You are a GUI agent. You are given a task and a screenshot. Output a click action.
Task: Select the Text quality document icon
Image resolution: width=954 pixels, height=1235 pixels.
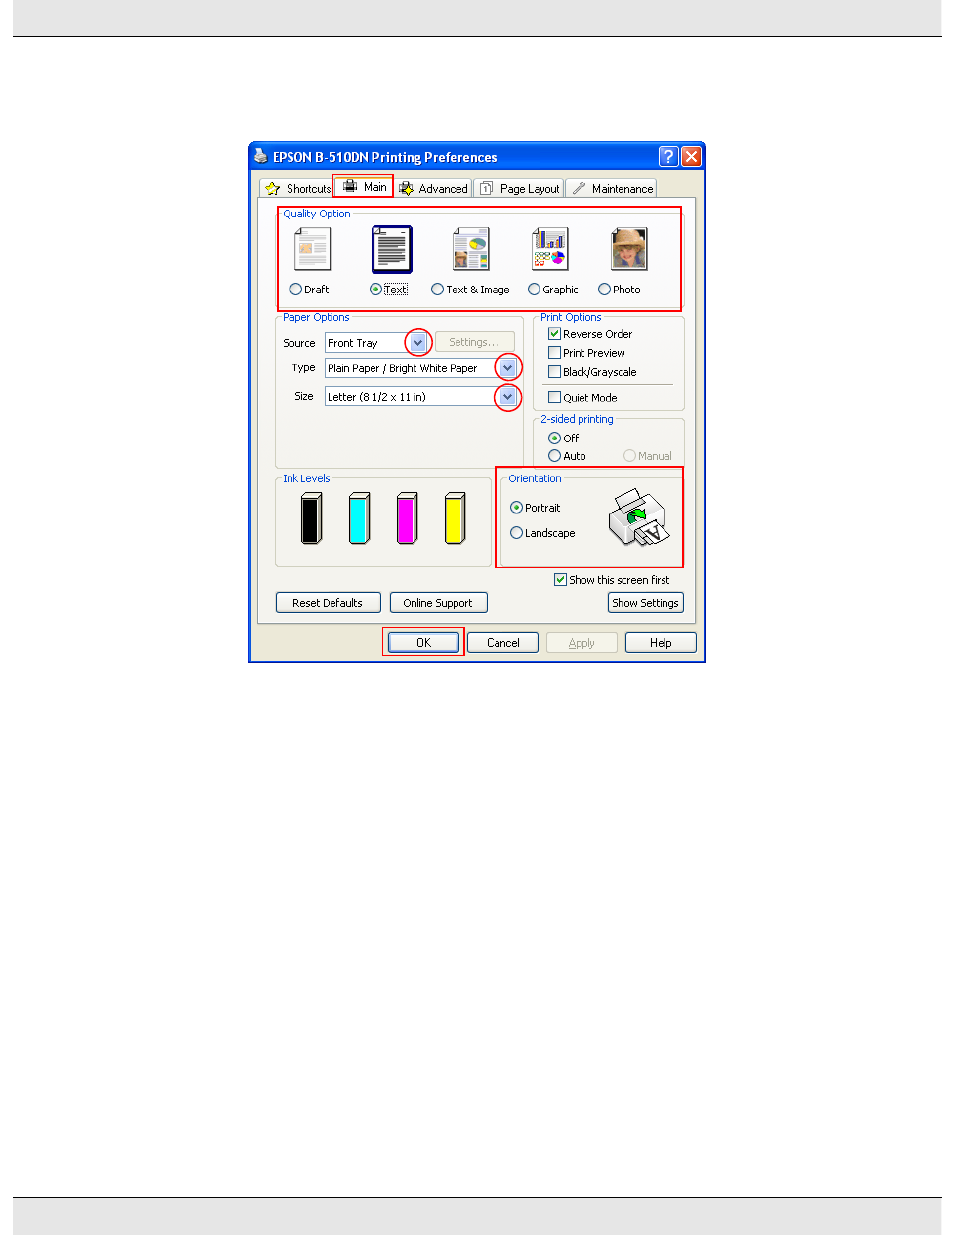tap(392, 249)
